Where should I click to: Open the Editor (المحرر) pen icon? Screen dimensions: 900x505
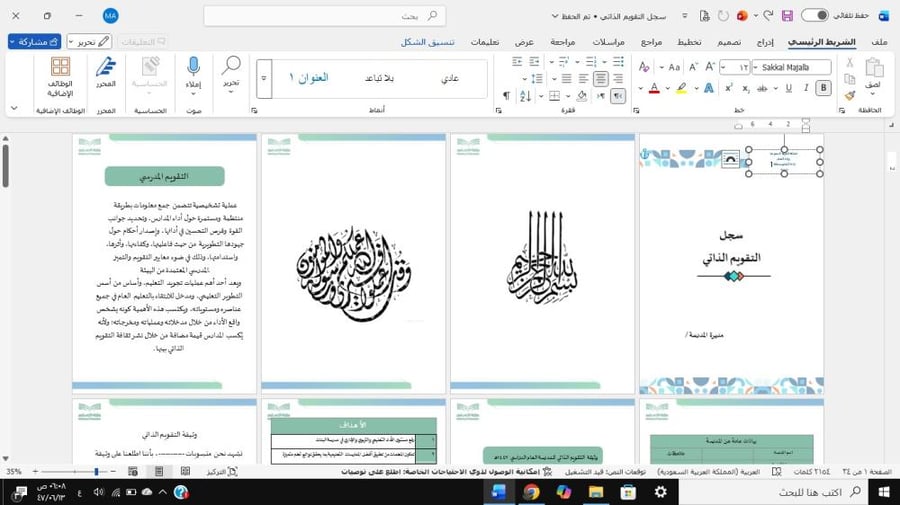point(106,67)
